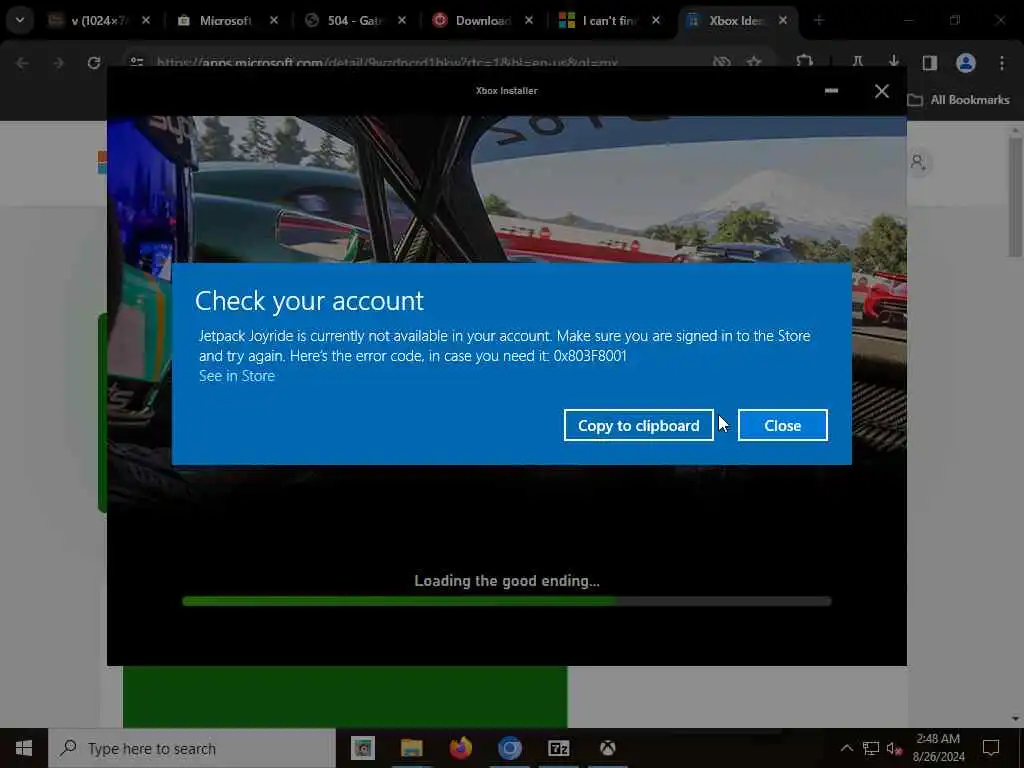Switch to the v (1024× browser tab
Screen dimensions: 1024x768
tap(98, 21)
